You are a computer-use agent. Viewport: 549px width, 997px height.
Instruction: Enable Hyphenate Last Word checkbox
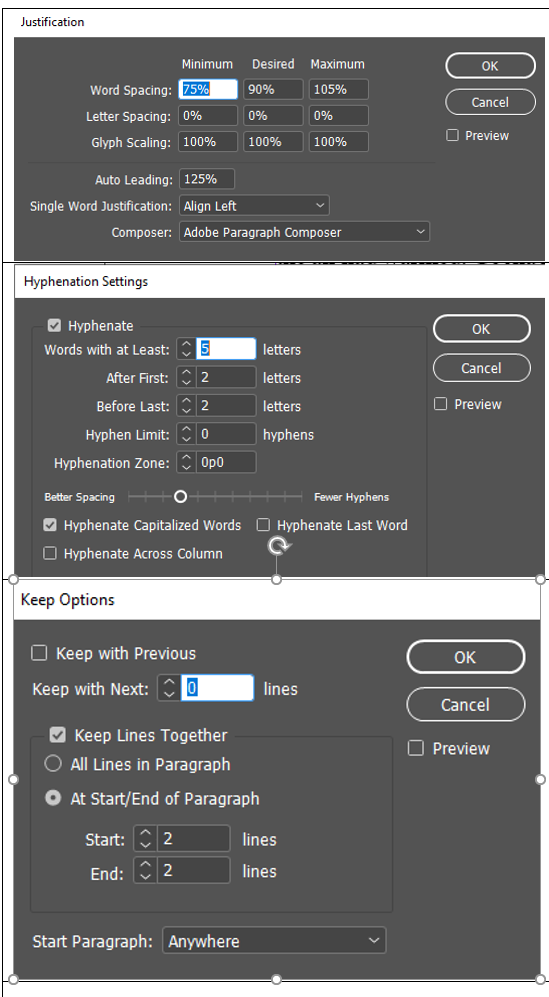[x=263, y=525]
